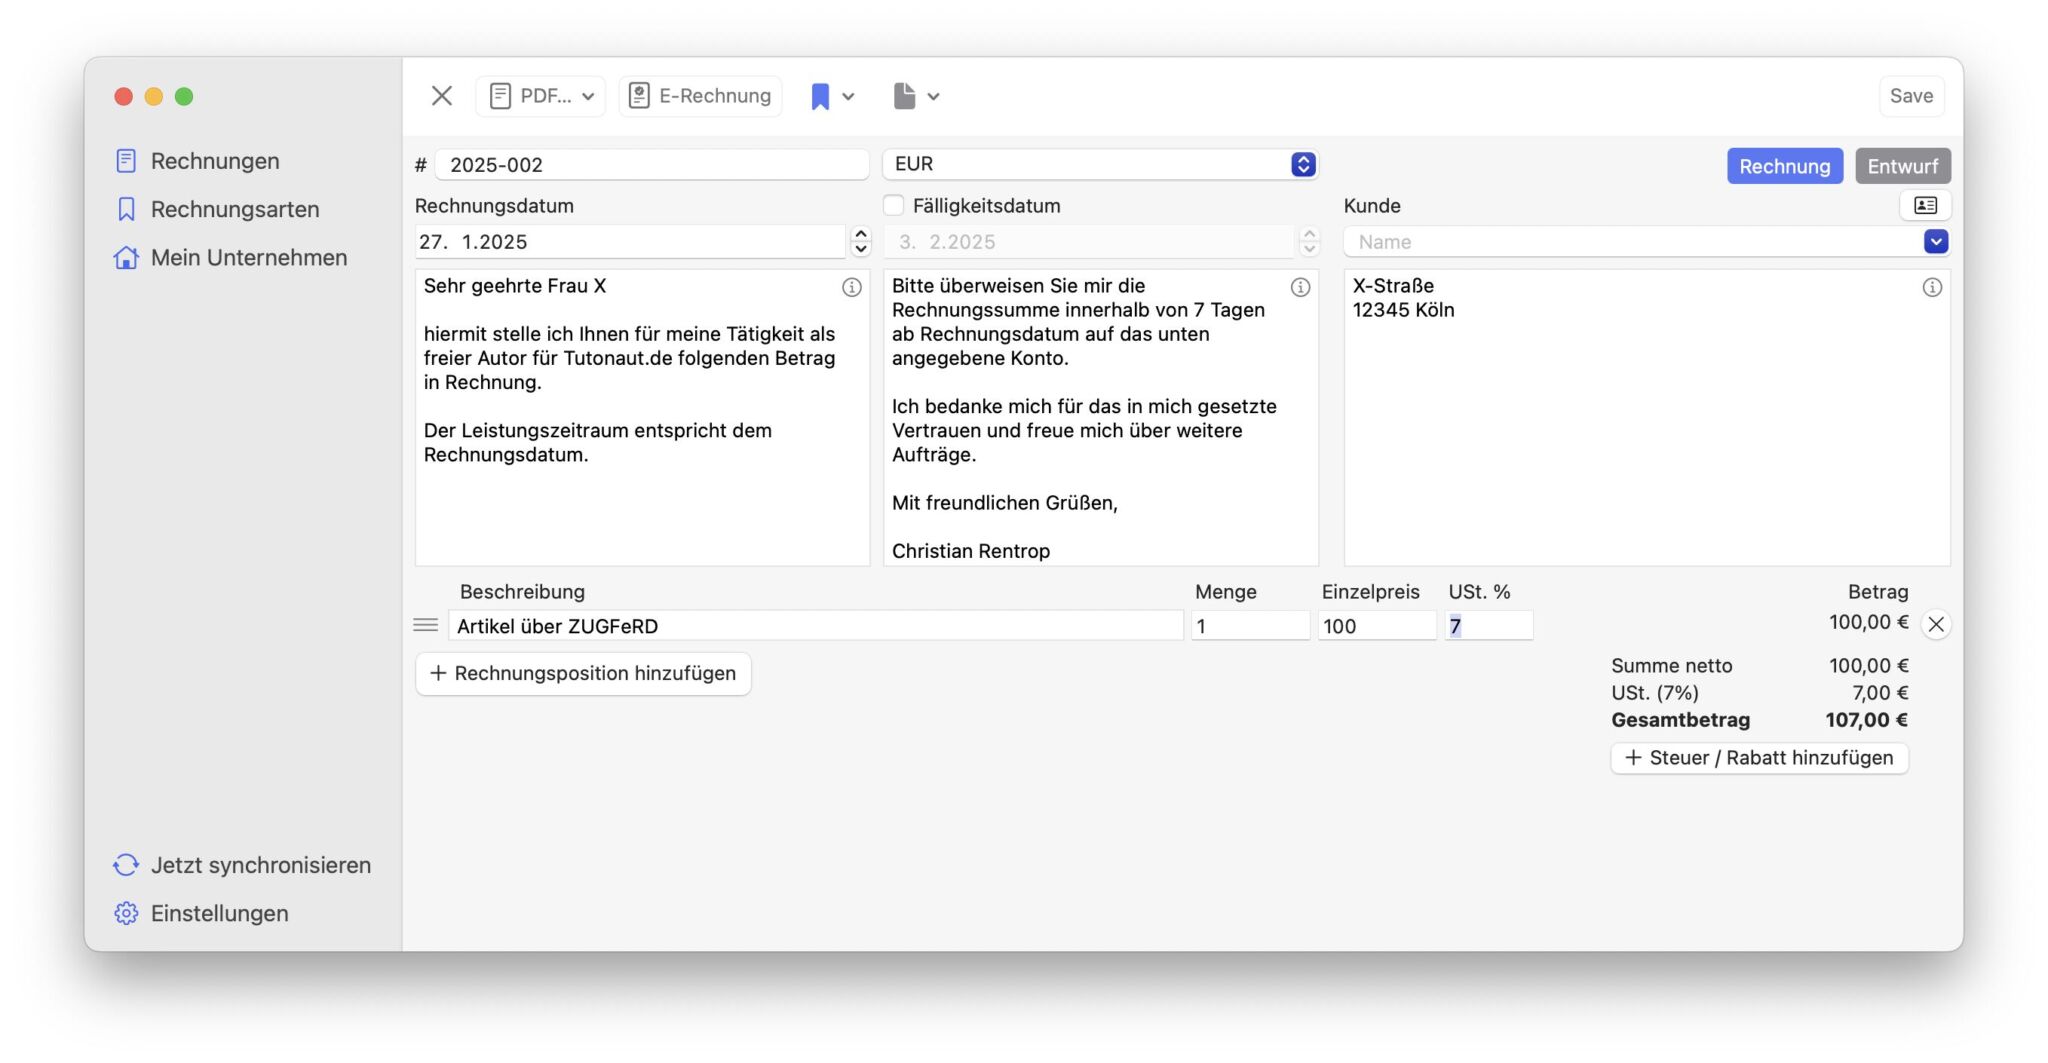Image resolution: width=2048 pixels, height=1063 pixels.
Task: Click the USt. % field with 7
Action: pyautogui.click(x=1489, y=626)
